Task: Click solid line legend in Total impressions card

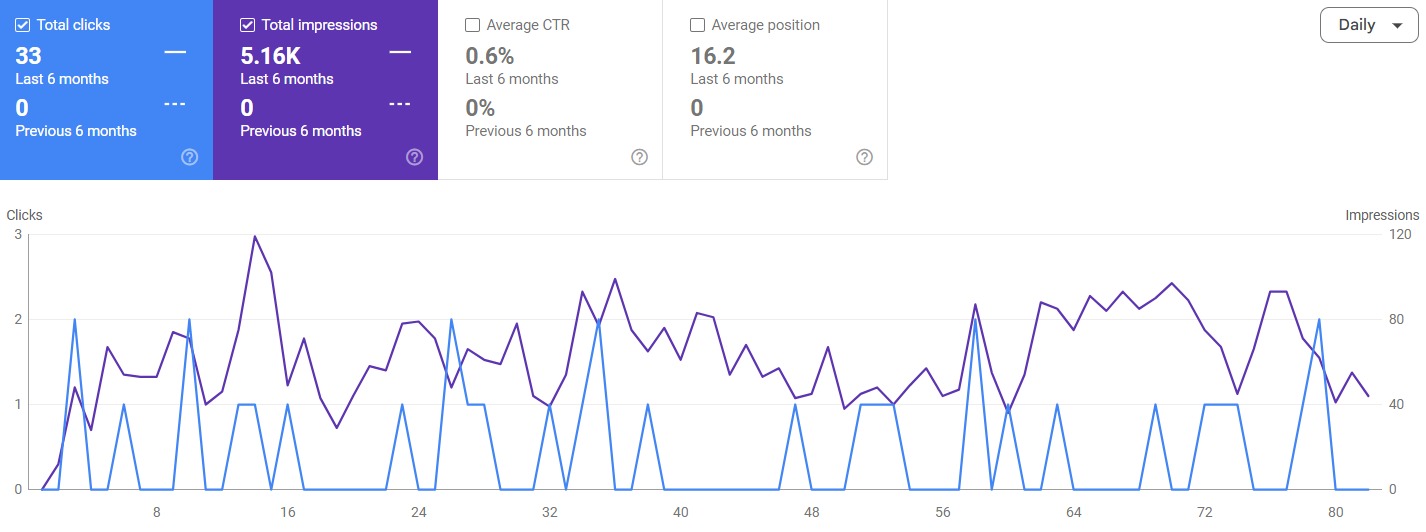Action: click(400, 53)
